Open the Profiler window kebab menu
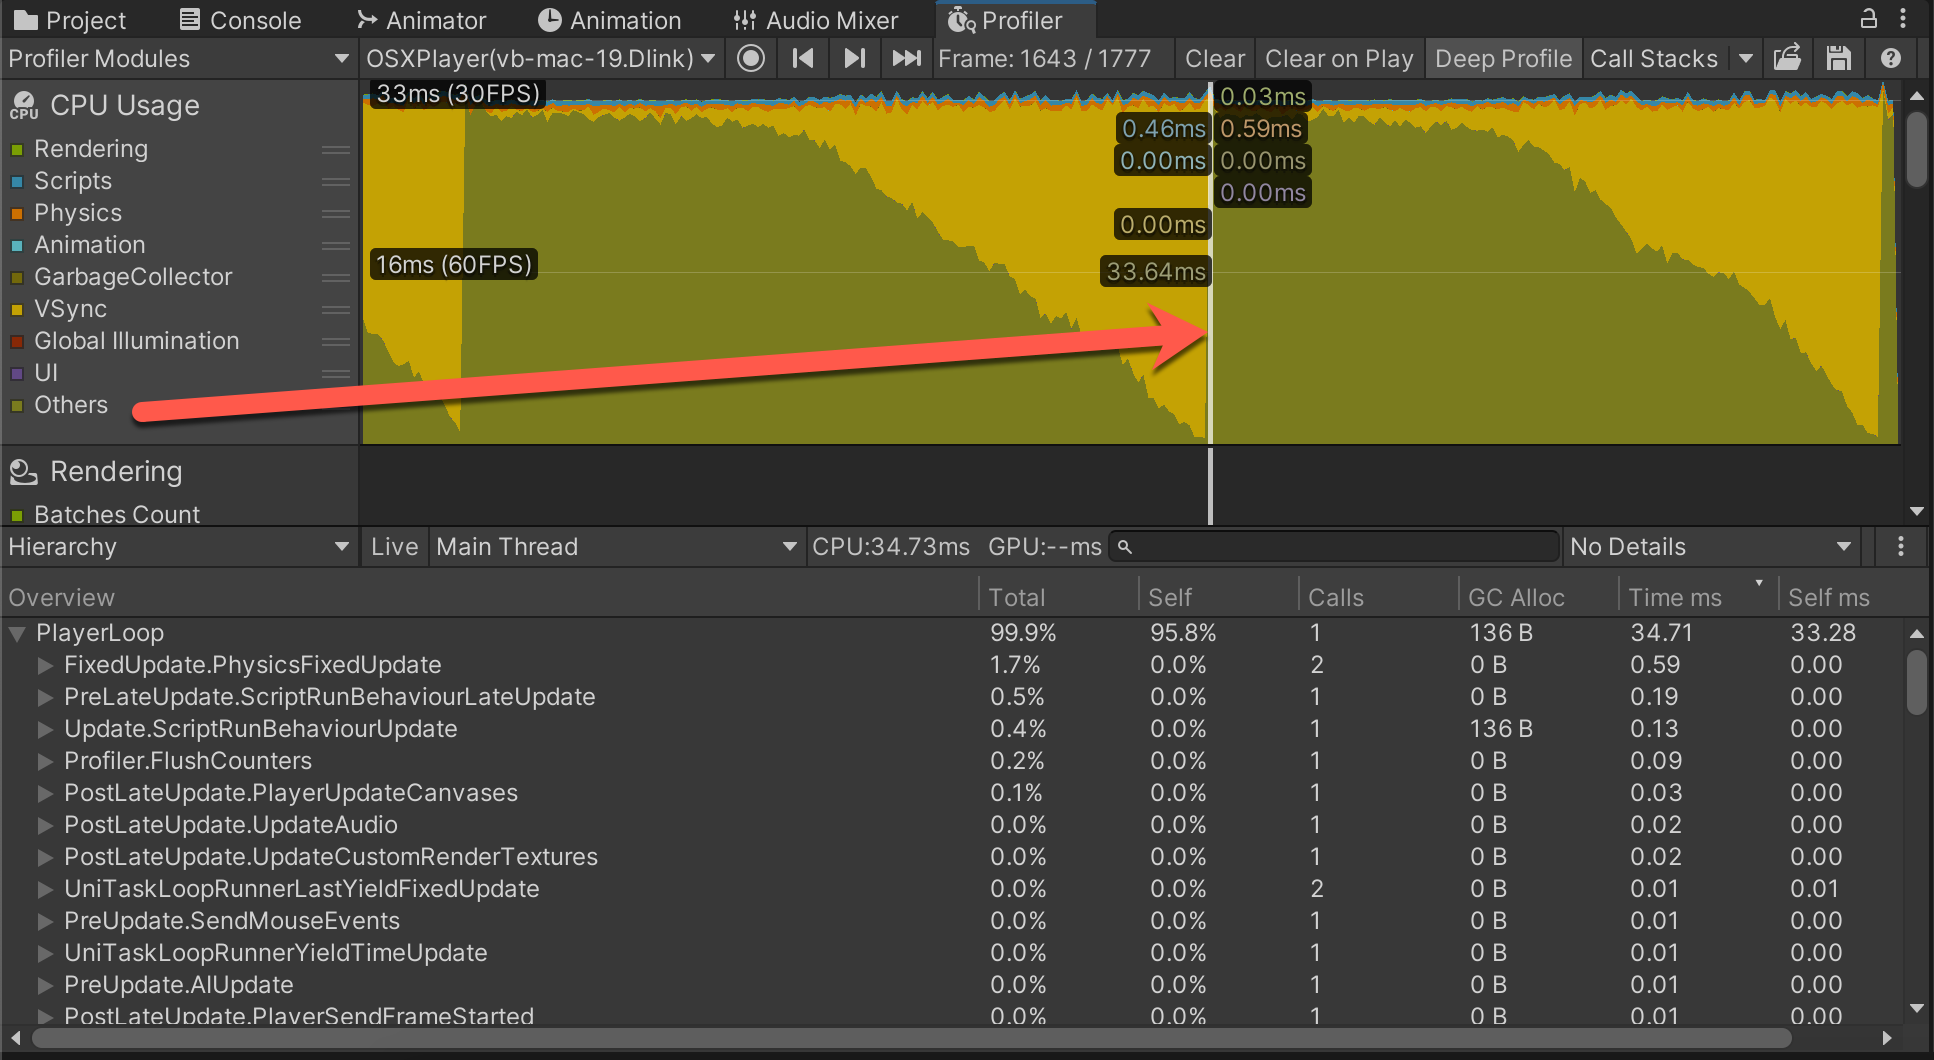This screenshot has height=1060, width=1934. tap(1903, 18)
